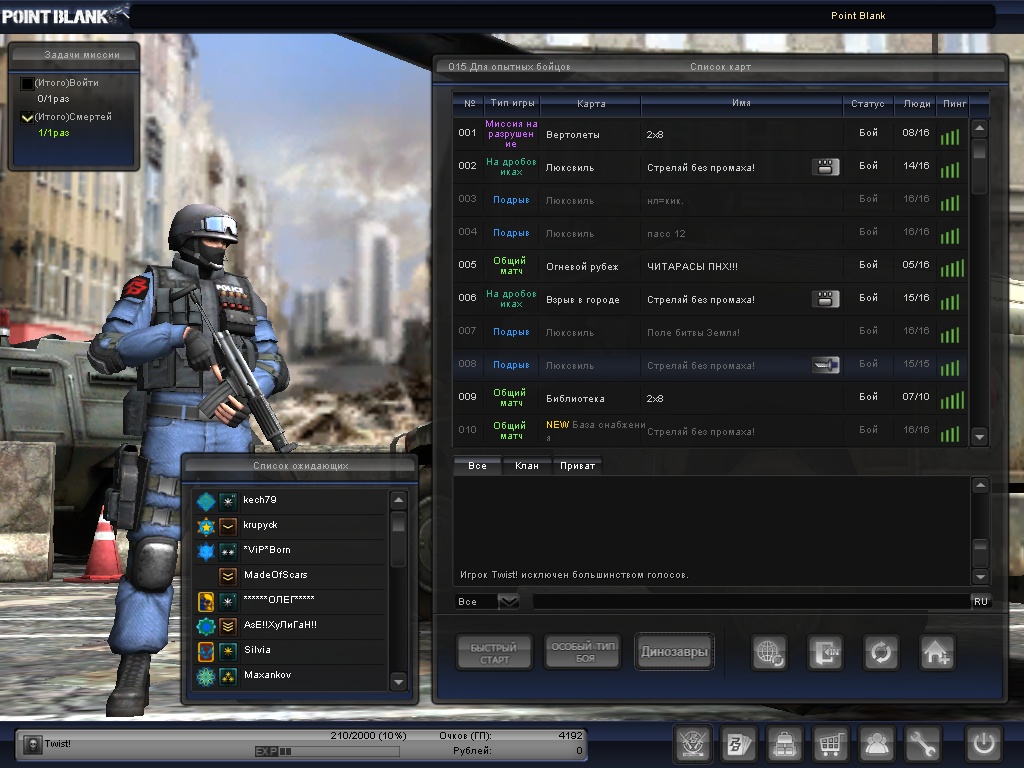Switch to the Приват chat tab
Image resolution: width=1024 pixels, height=768 pixels.
577,466
